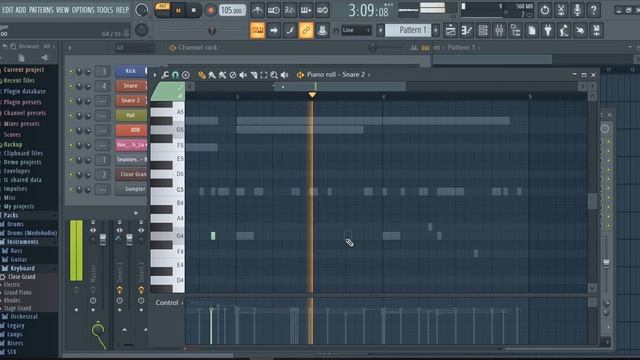The height and width of the screenshot is (360, 640).
Task: Open the EDIT menu
Action: tap(8, 10)
